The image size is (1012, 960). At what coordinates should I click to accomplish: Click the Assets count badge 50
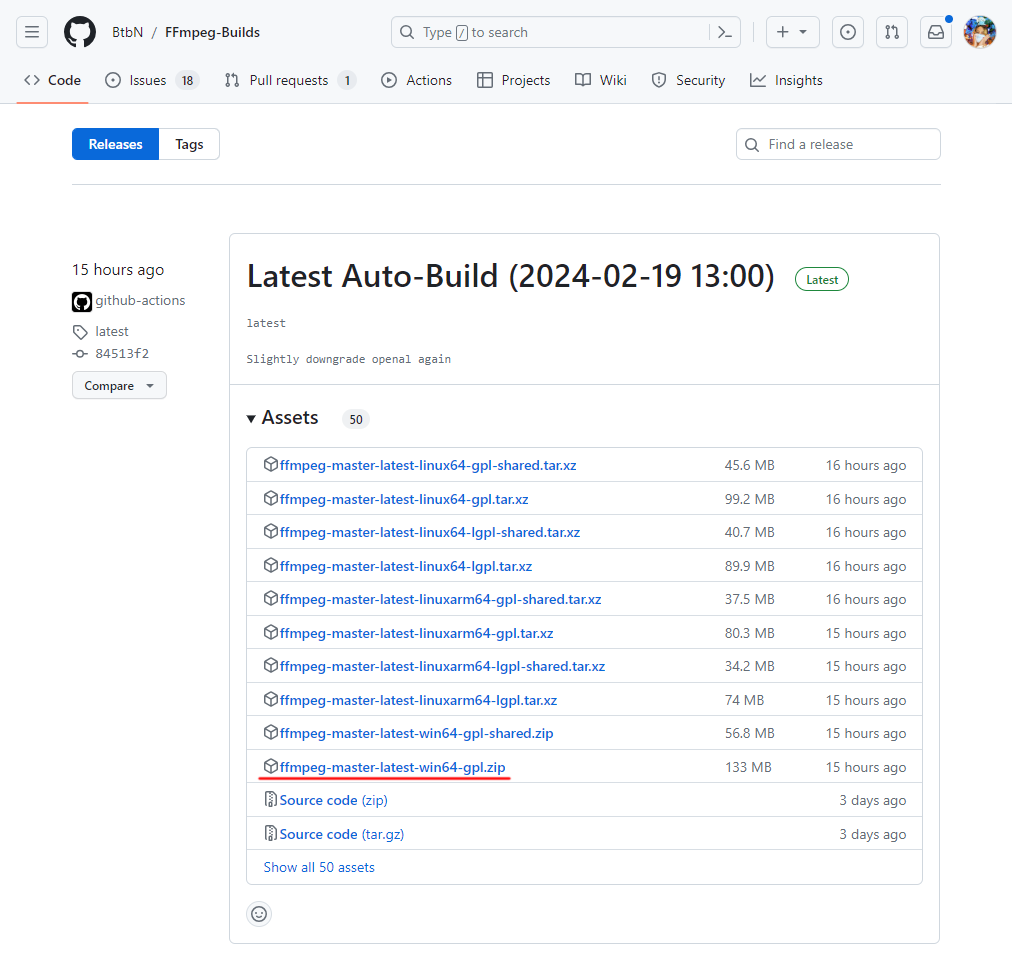[x=356, y=419]
